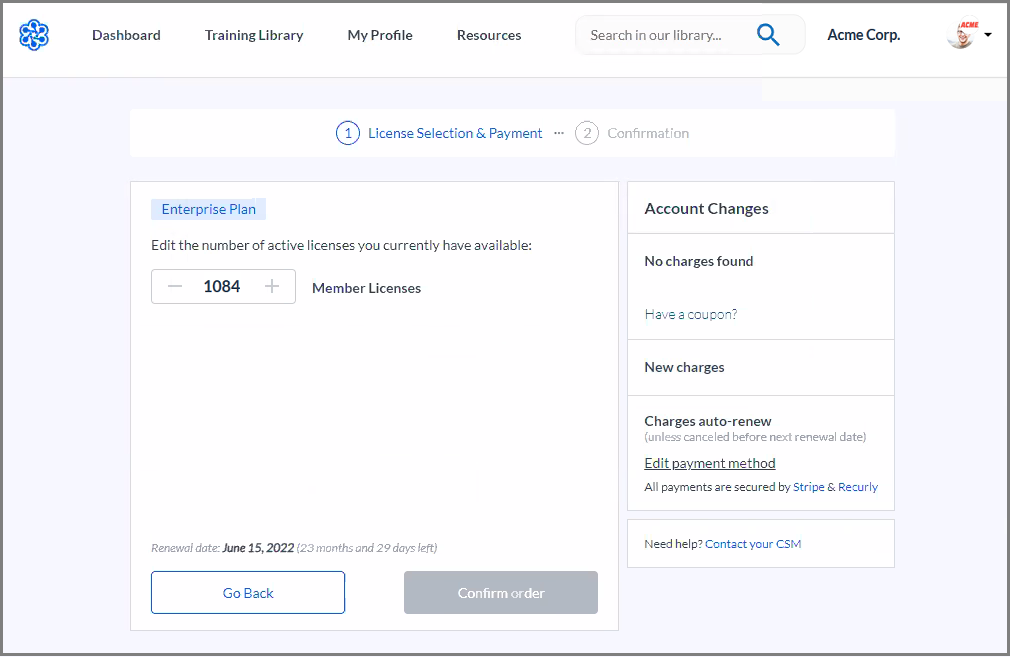Increase member licenses with plus icon
Image resolution: width=1010 pixels, height=657 pixels.
click(x=272, y=287)
